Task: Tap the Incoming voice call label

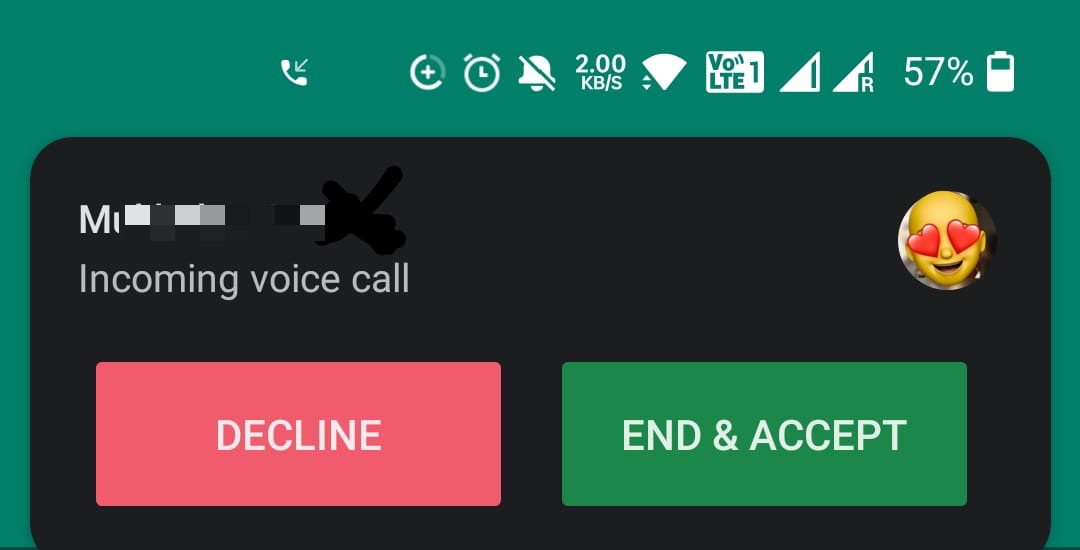Action: 244,279
